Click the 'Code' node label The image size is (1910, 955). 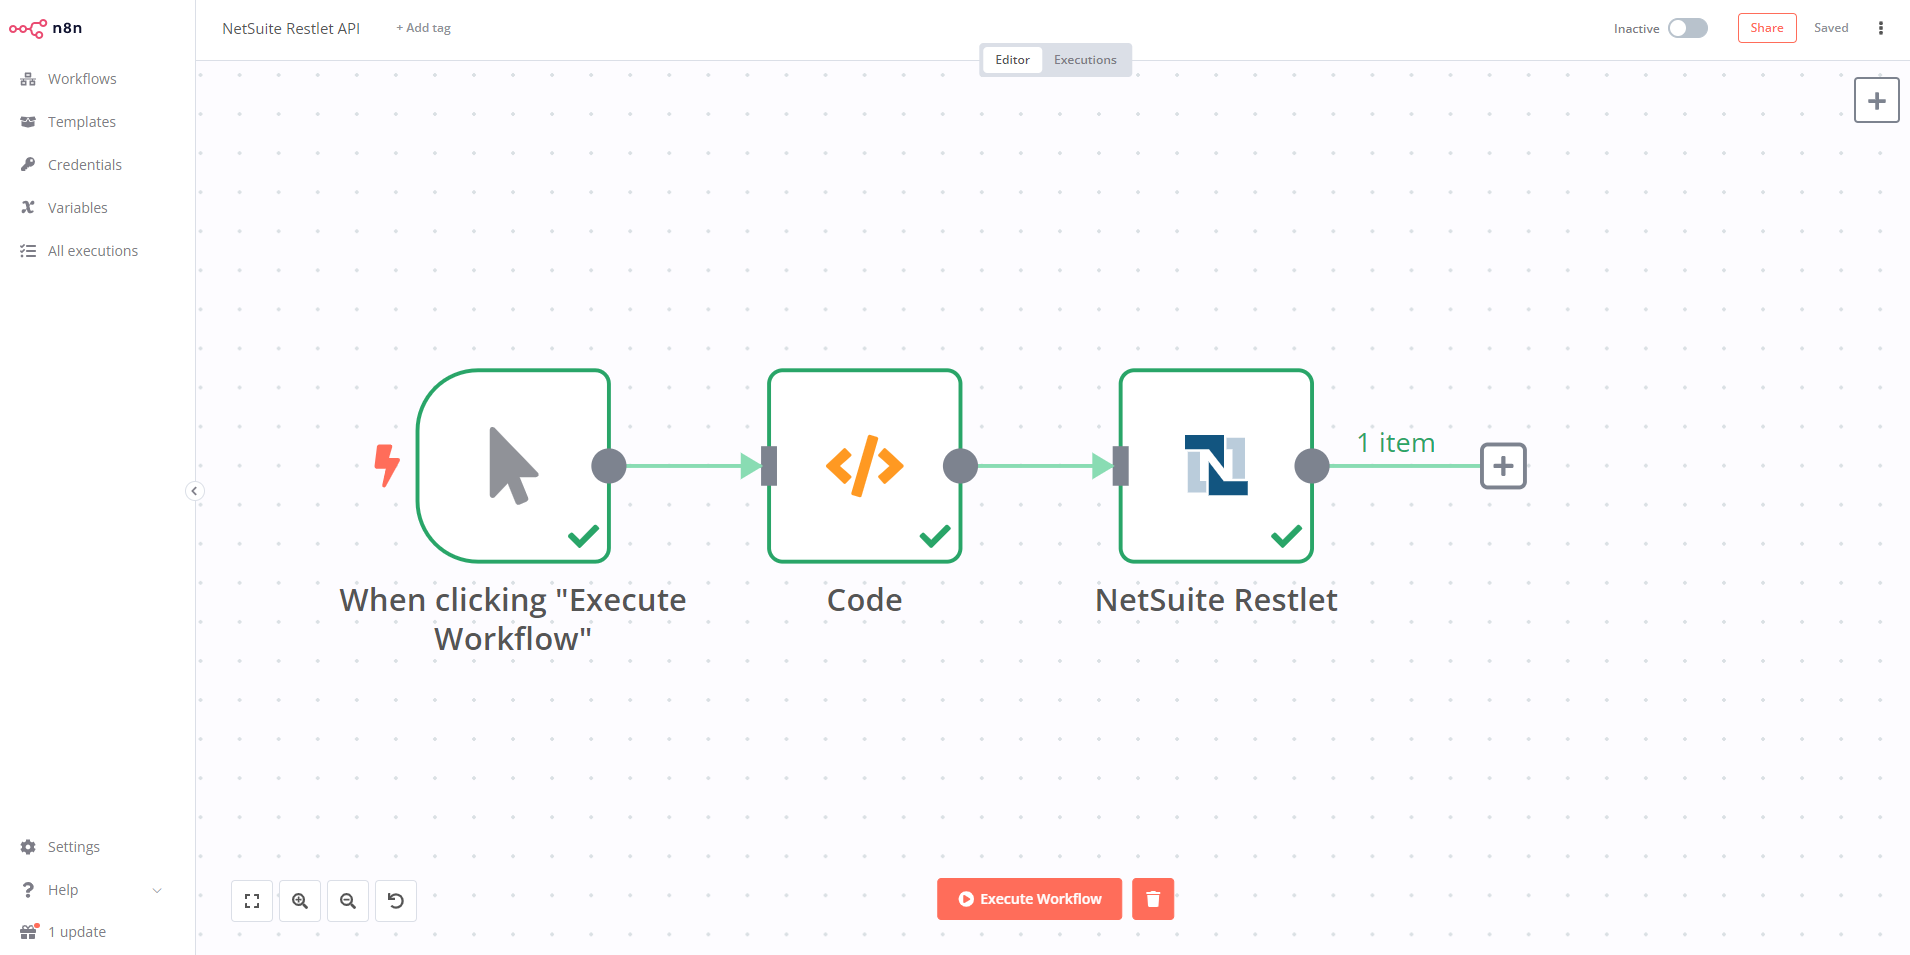coord(865,600)
